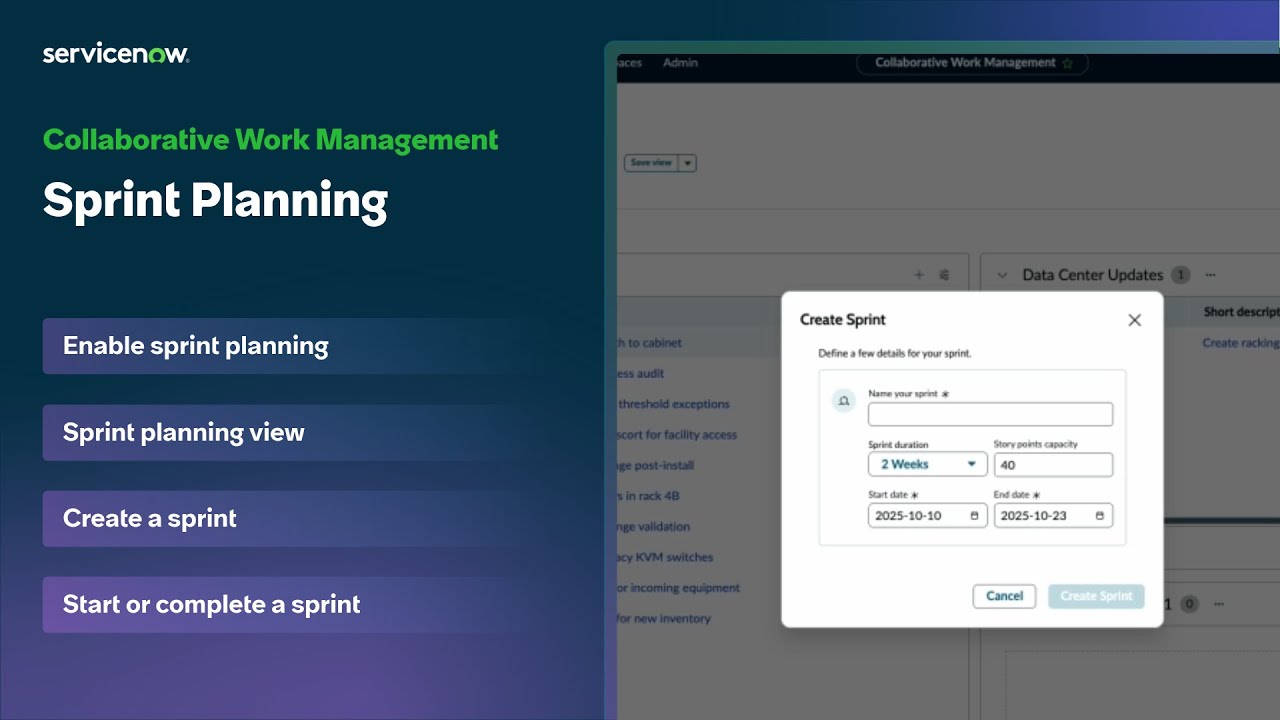
Task: Open the Start date calendar picker icon
Action: (975, 516)
